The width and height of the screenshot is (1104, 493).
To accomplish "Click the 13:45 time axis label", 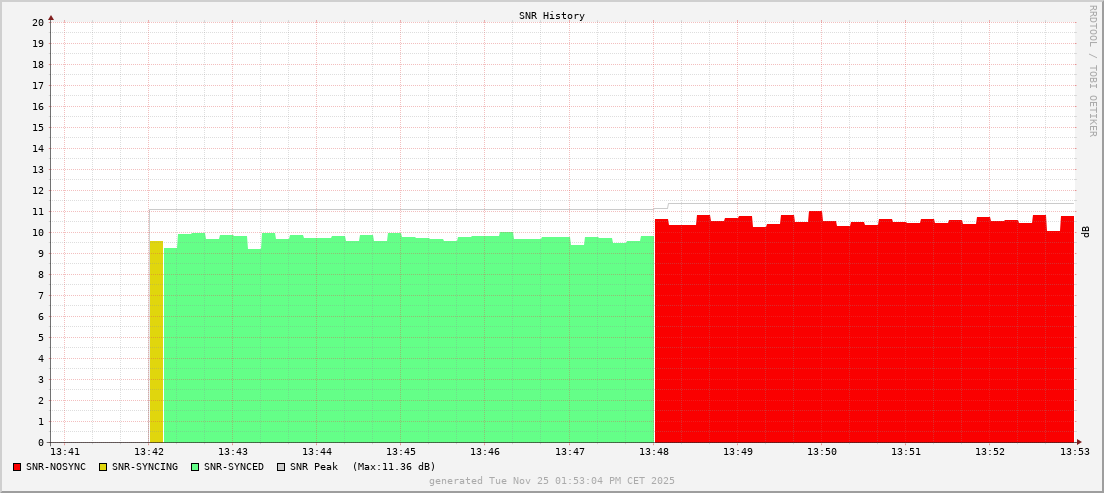I will pyautogui.click(x=401, y=453).
